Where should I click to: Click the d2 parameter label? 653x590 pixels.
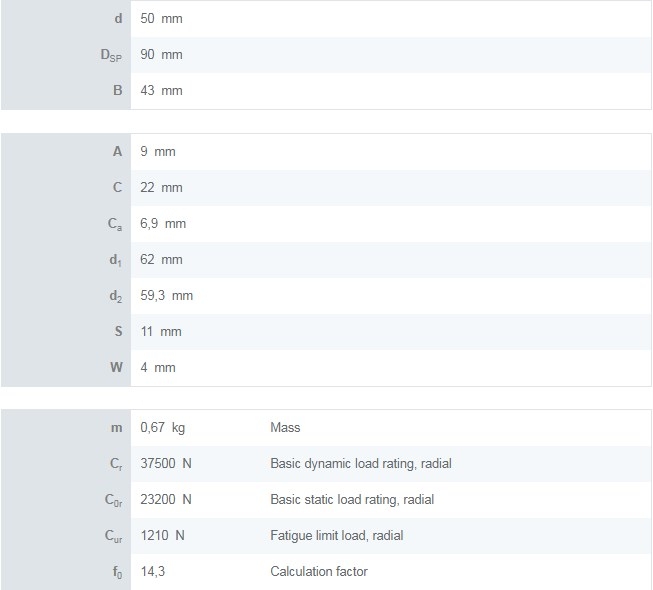coord(115,296)
